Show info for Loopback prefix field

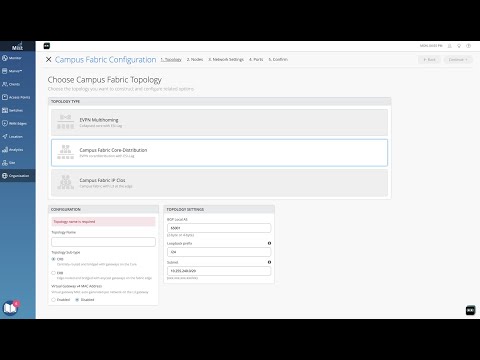click(x=269, y=243)
